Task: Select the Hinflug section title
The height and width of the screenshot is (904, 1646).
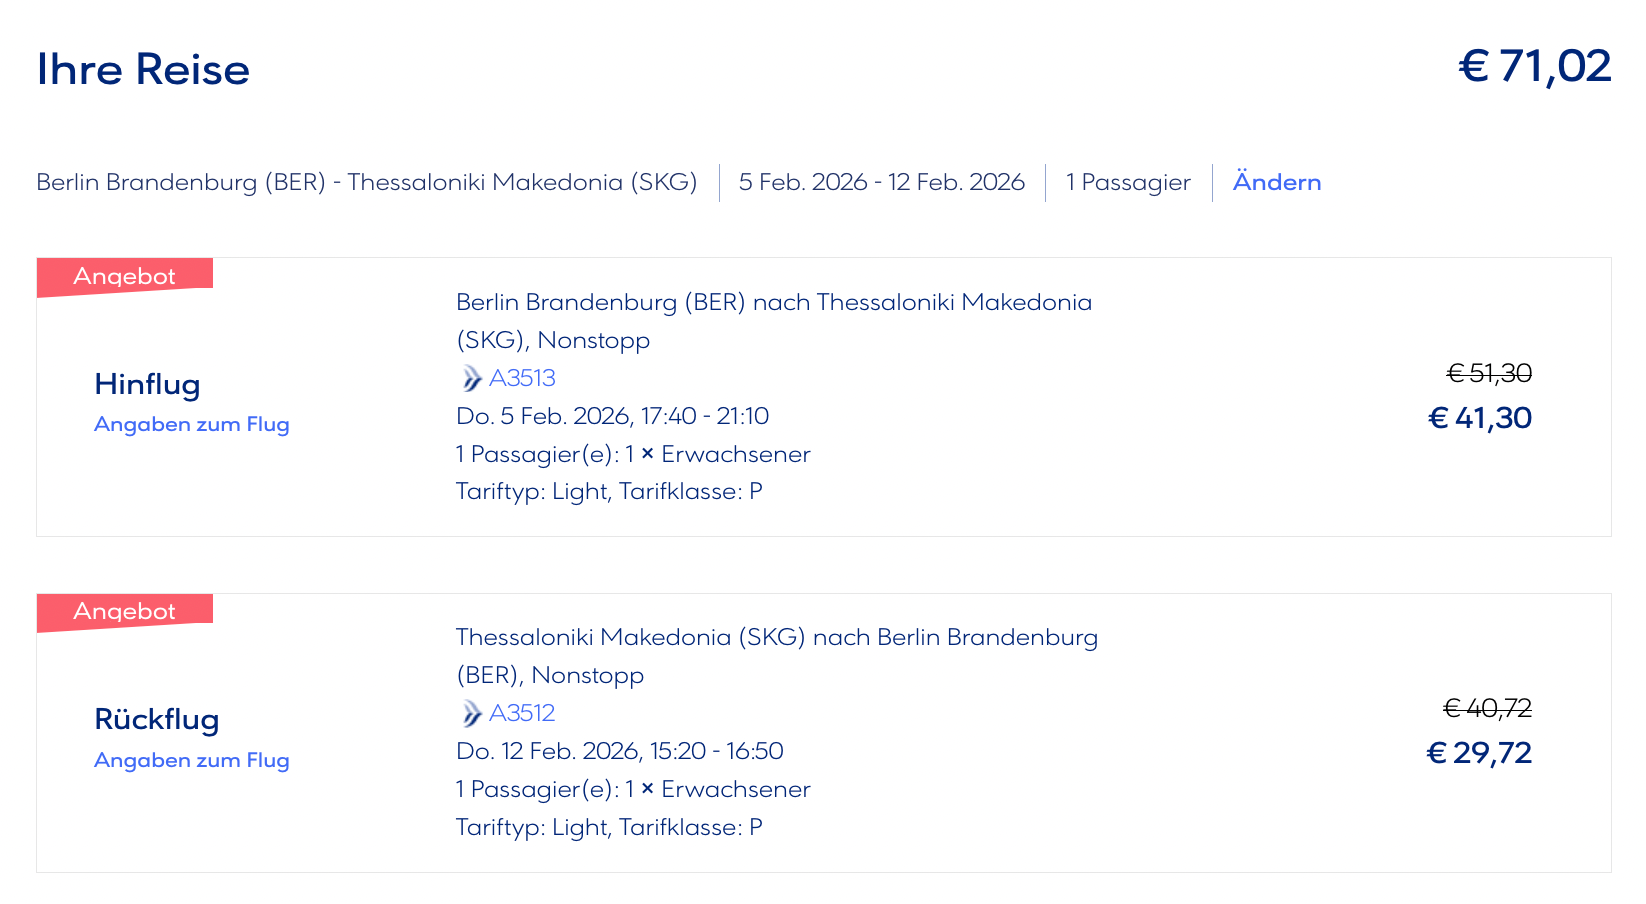Action: point(147,384)
